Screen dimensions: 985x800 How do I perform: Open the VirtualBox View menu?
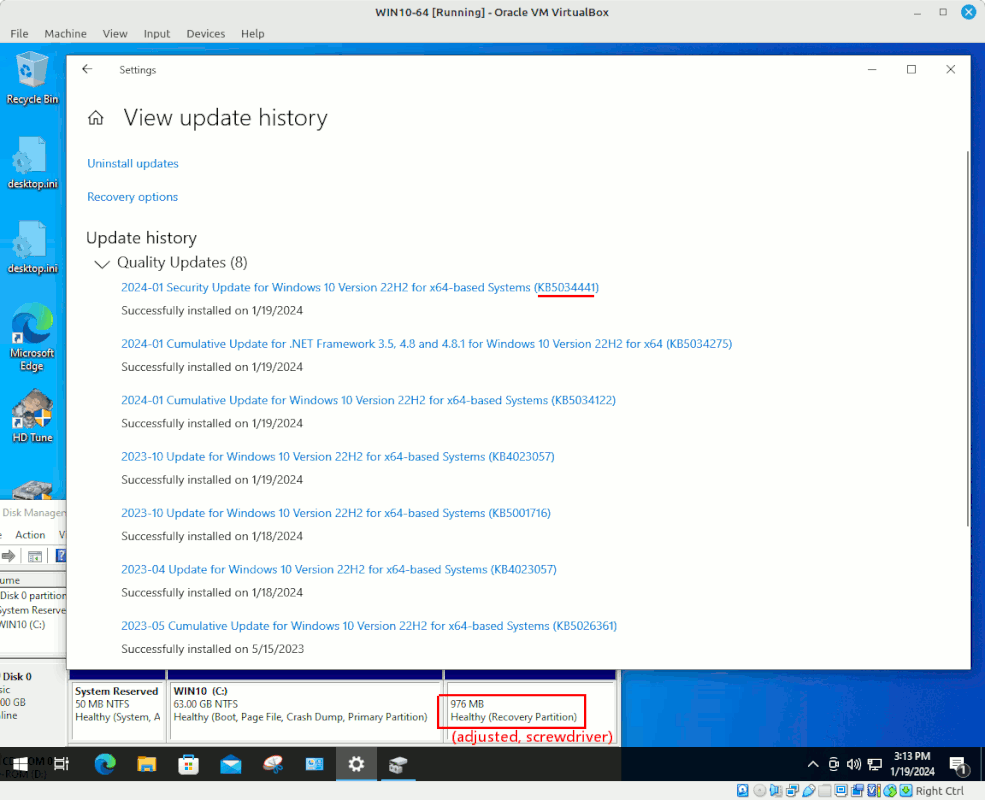tap(115, 33)
